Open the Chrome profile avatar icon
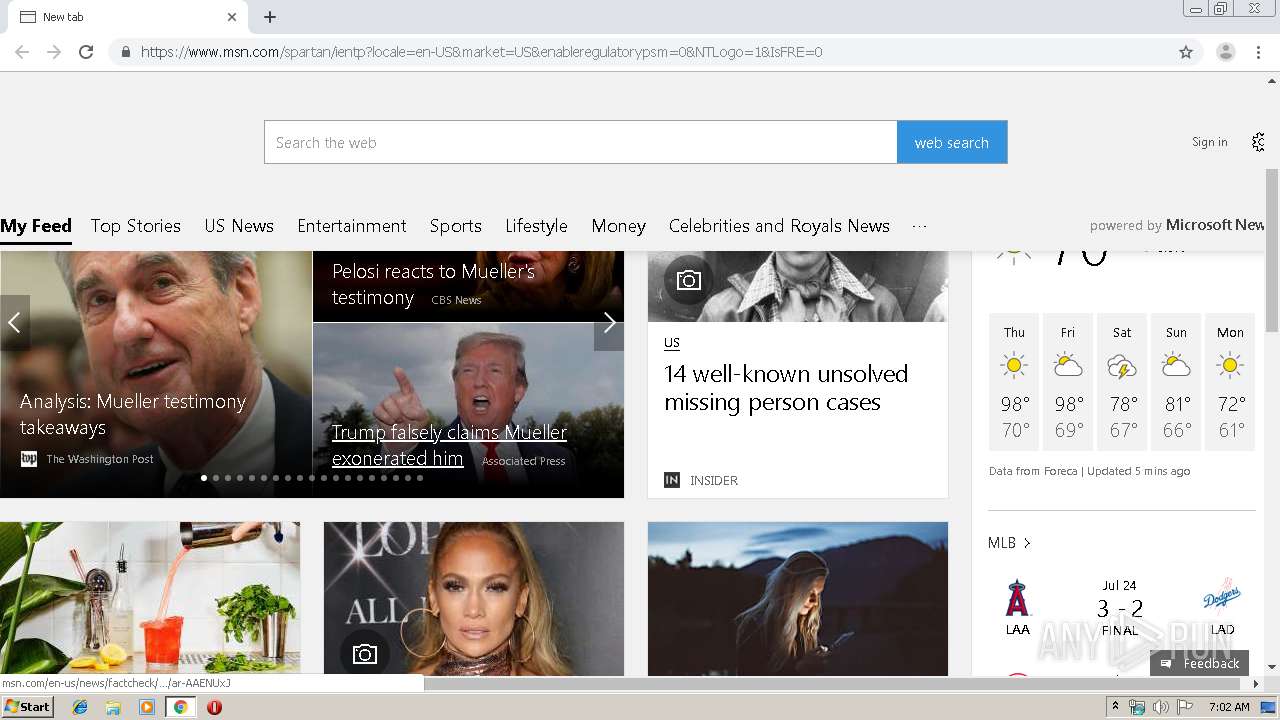This screenshot has height=720, width=1280. 1225,52
